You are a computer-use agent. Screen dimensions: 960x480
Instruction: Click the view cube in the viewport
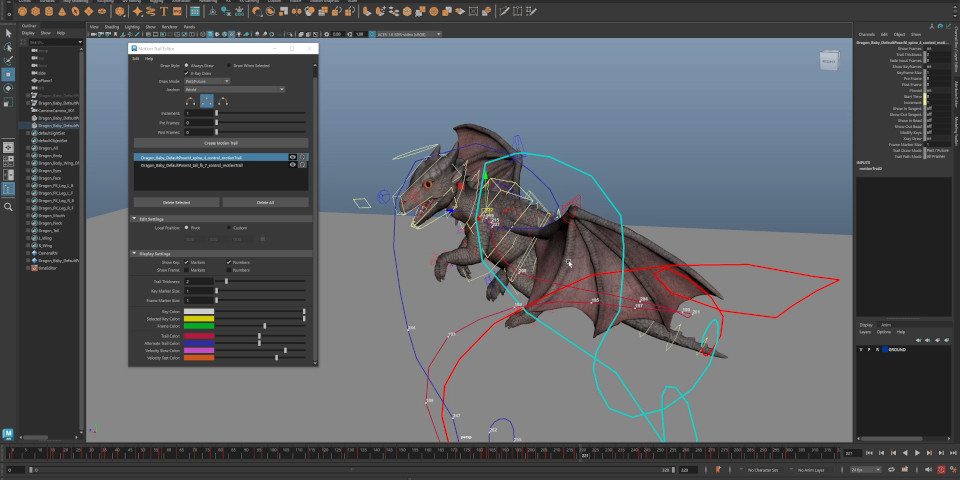click(828, 62)
